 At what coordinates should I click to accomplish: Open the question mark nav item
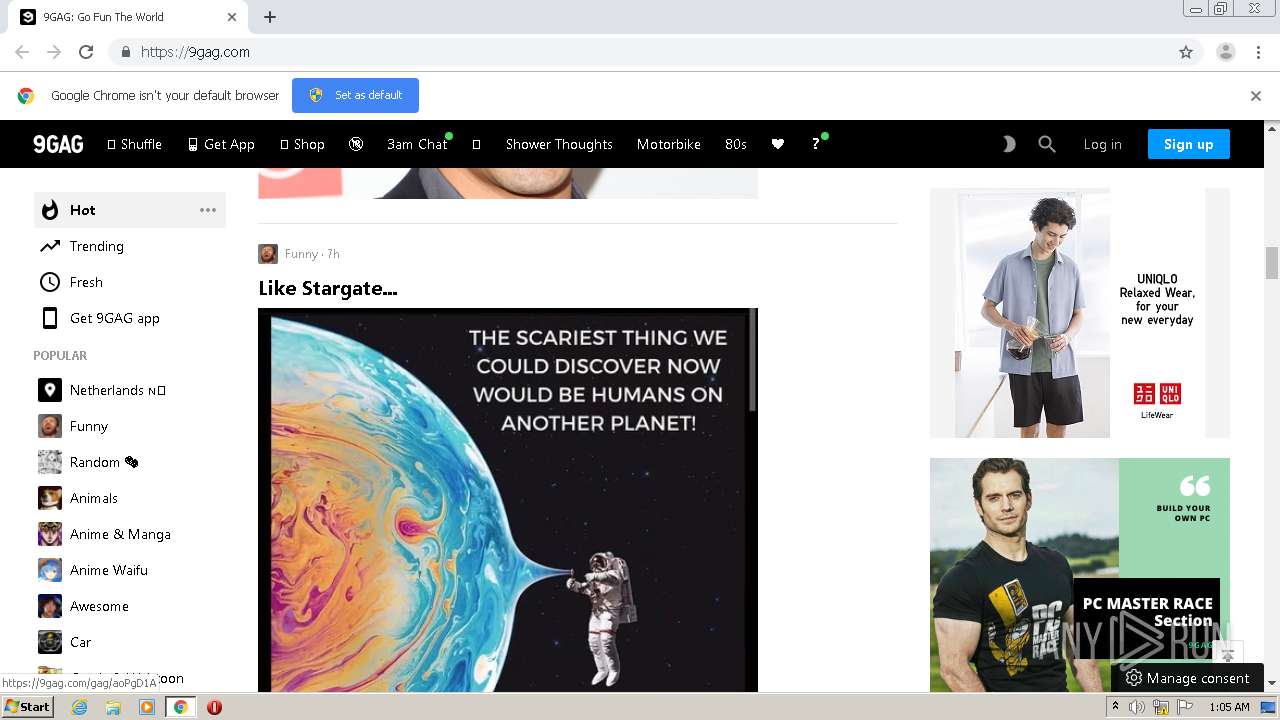(x=816, y=144)
